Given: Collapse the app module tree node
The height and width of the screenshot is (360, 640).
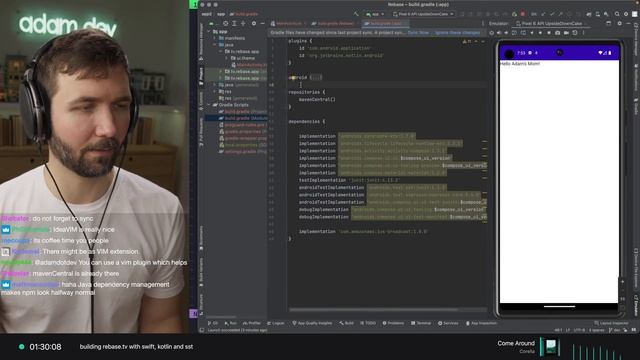Looking at the screenshot, I should [209, 31].
